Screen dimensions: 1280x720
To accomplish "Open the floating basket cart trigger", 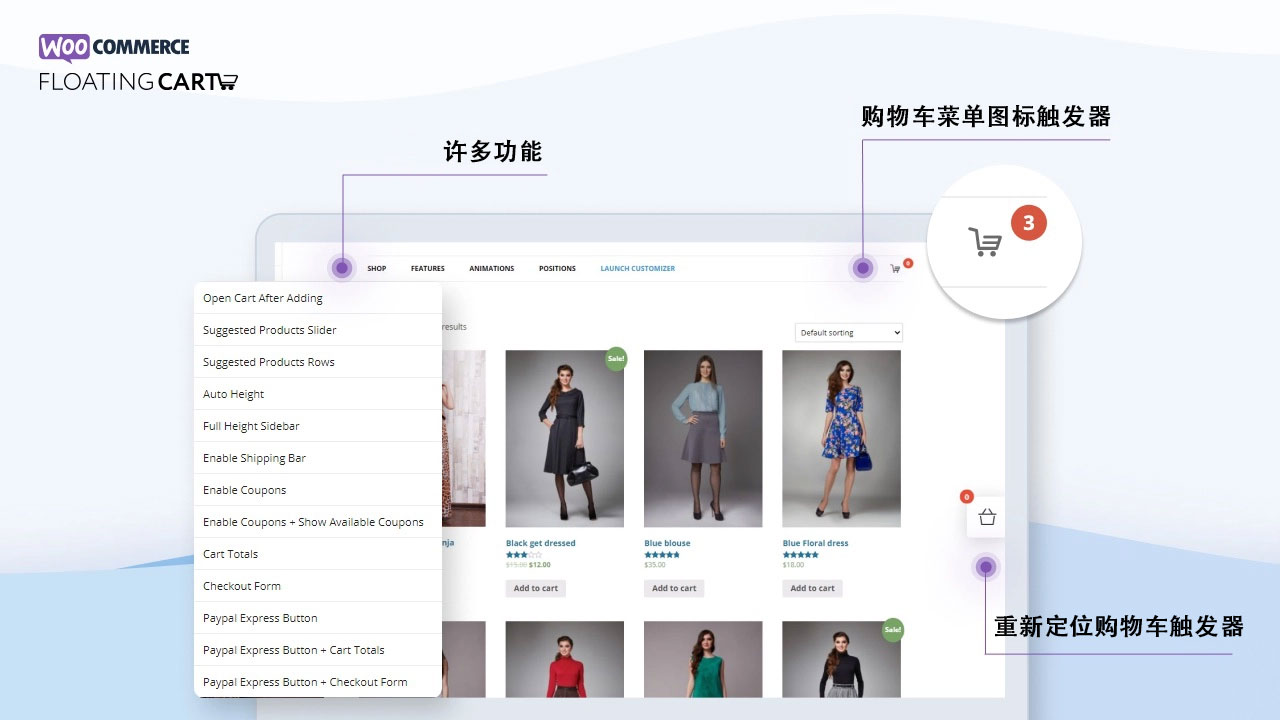I will point(986,517).
